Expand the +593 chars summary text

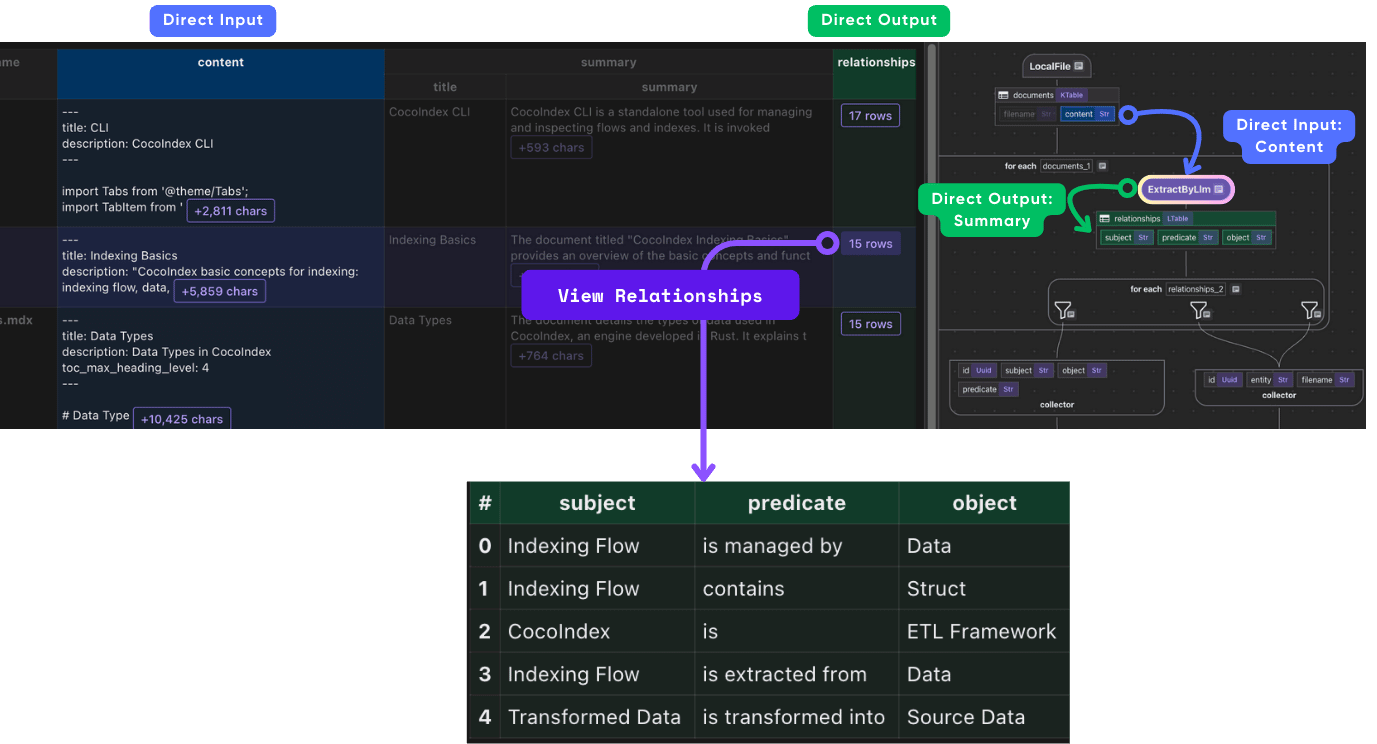550,148
